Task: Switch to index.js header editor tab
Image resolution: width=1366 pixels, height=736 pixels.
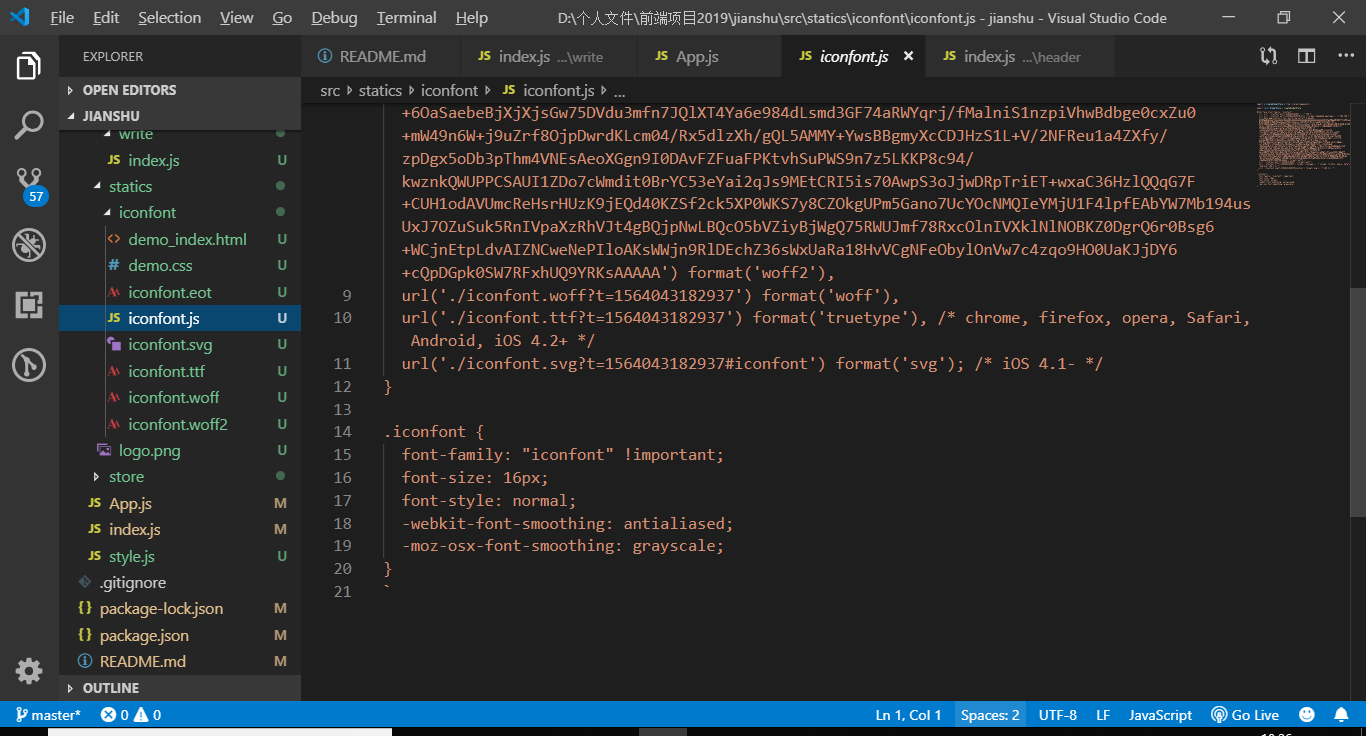Action: pos(1020,57)
